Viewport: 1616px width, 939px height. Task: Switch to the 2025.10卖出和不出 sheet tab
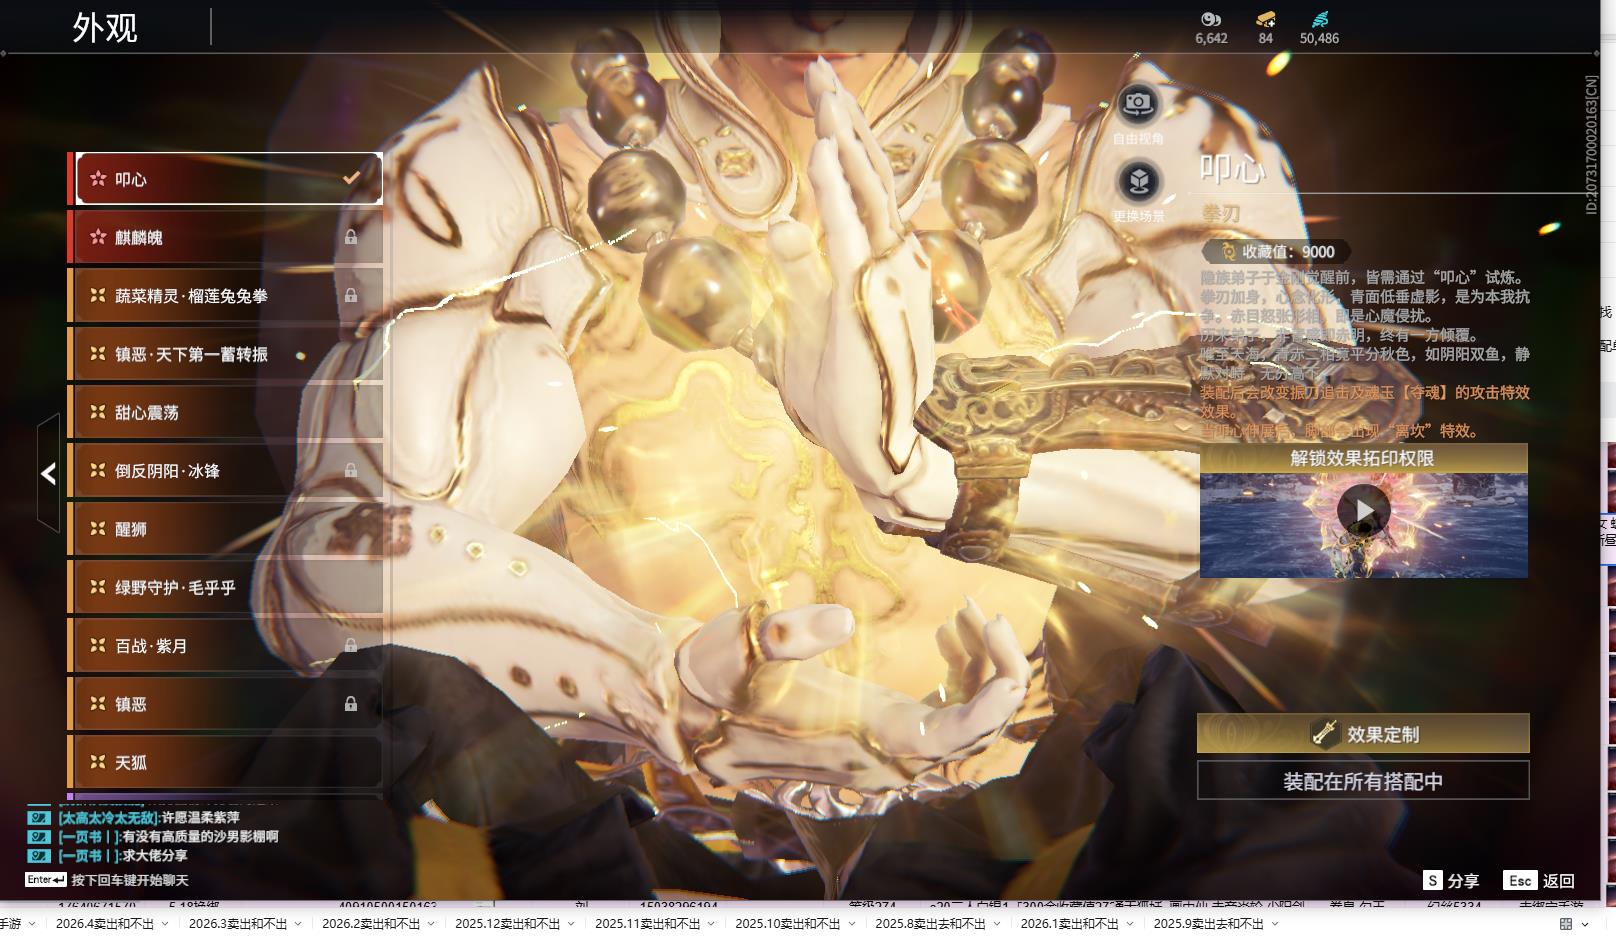click(787, 924)
